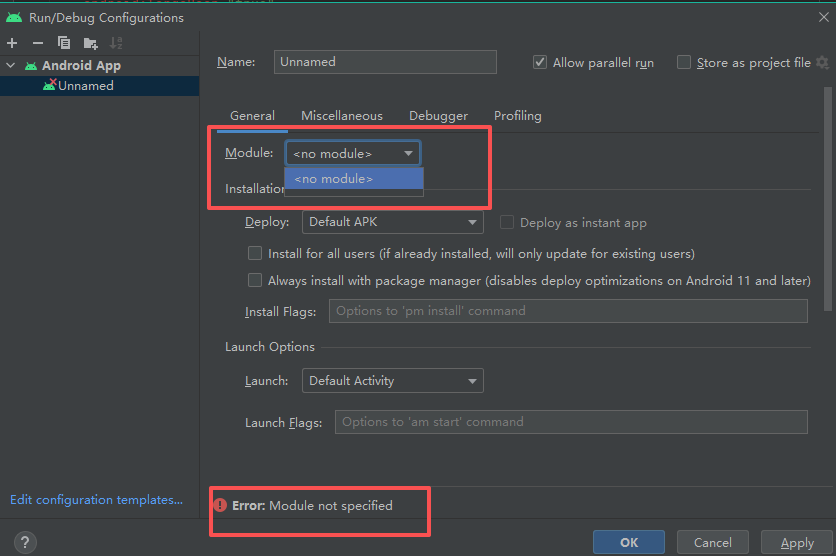Toggle the Allow parallel run checkbox
The height and width of the screenshot is (556, 836).
(540, 62)
